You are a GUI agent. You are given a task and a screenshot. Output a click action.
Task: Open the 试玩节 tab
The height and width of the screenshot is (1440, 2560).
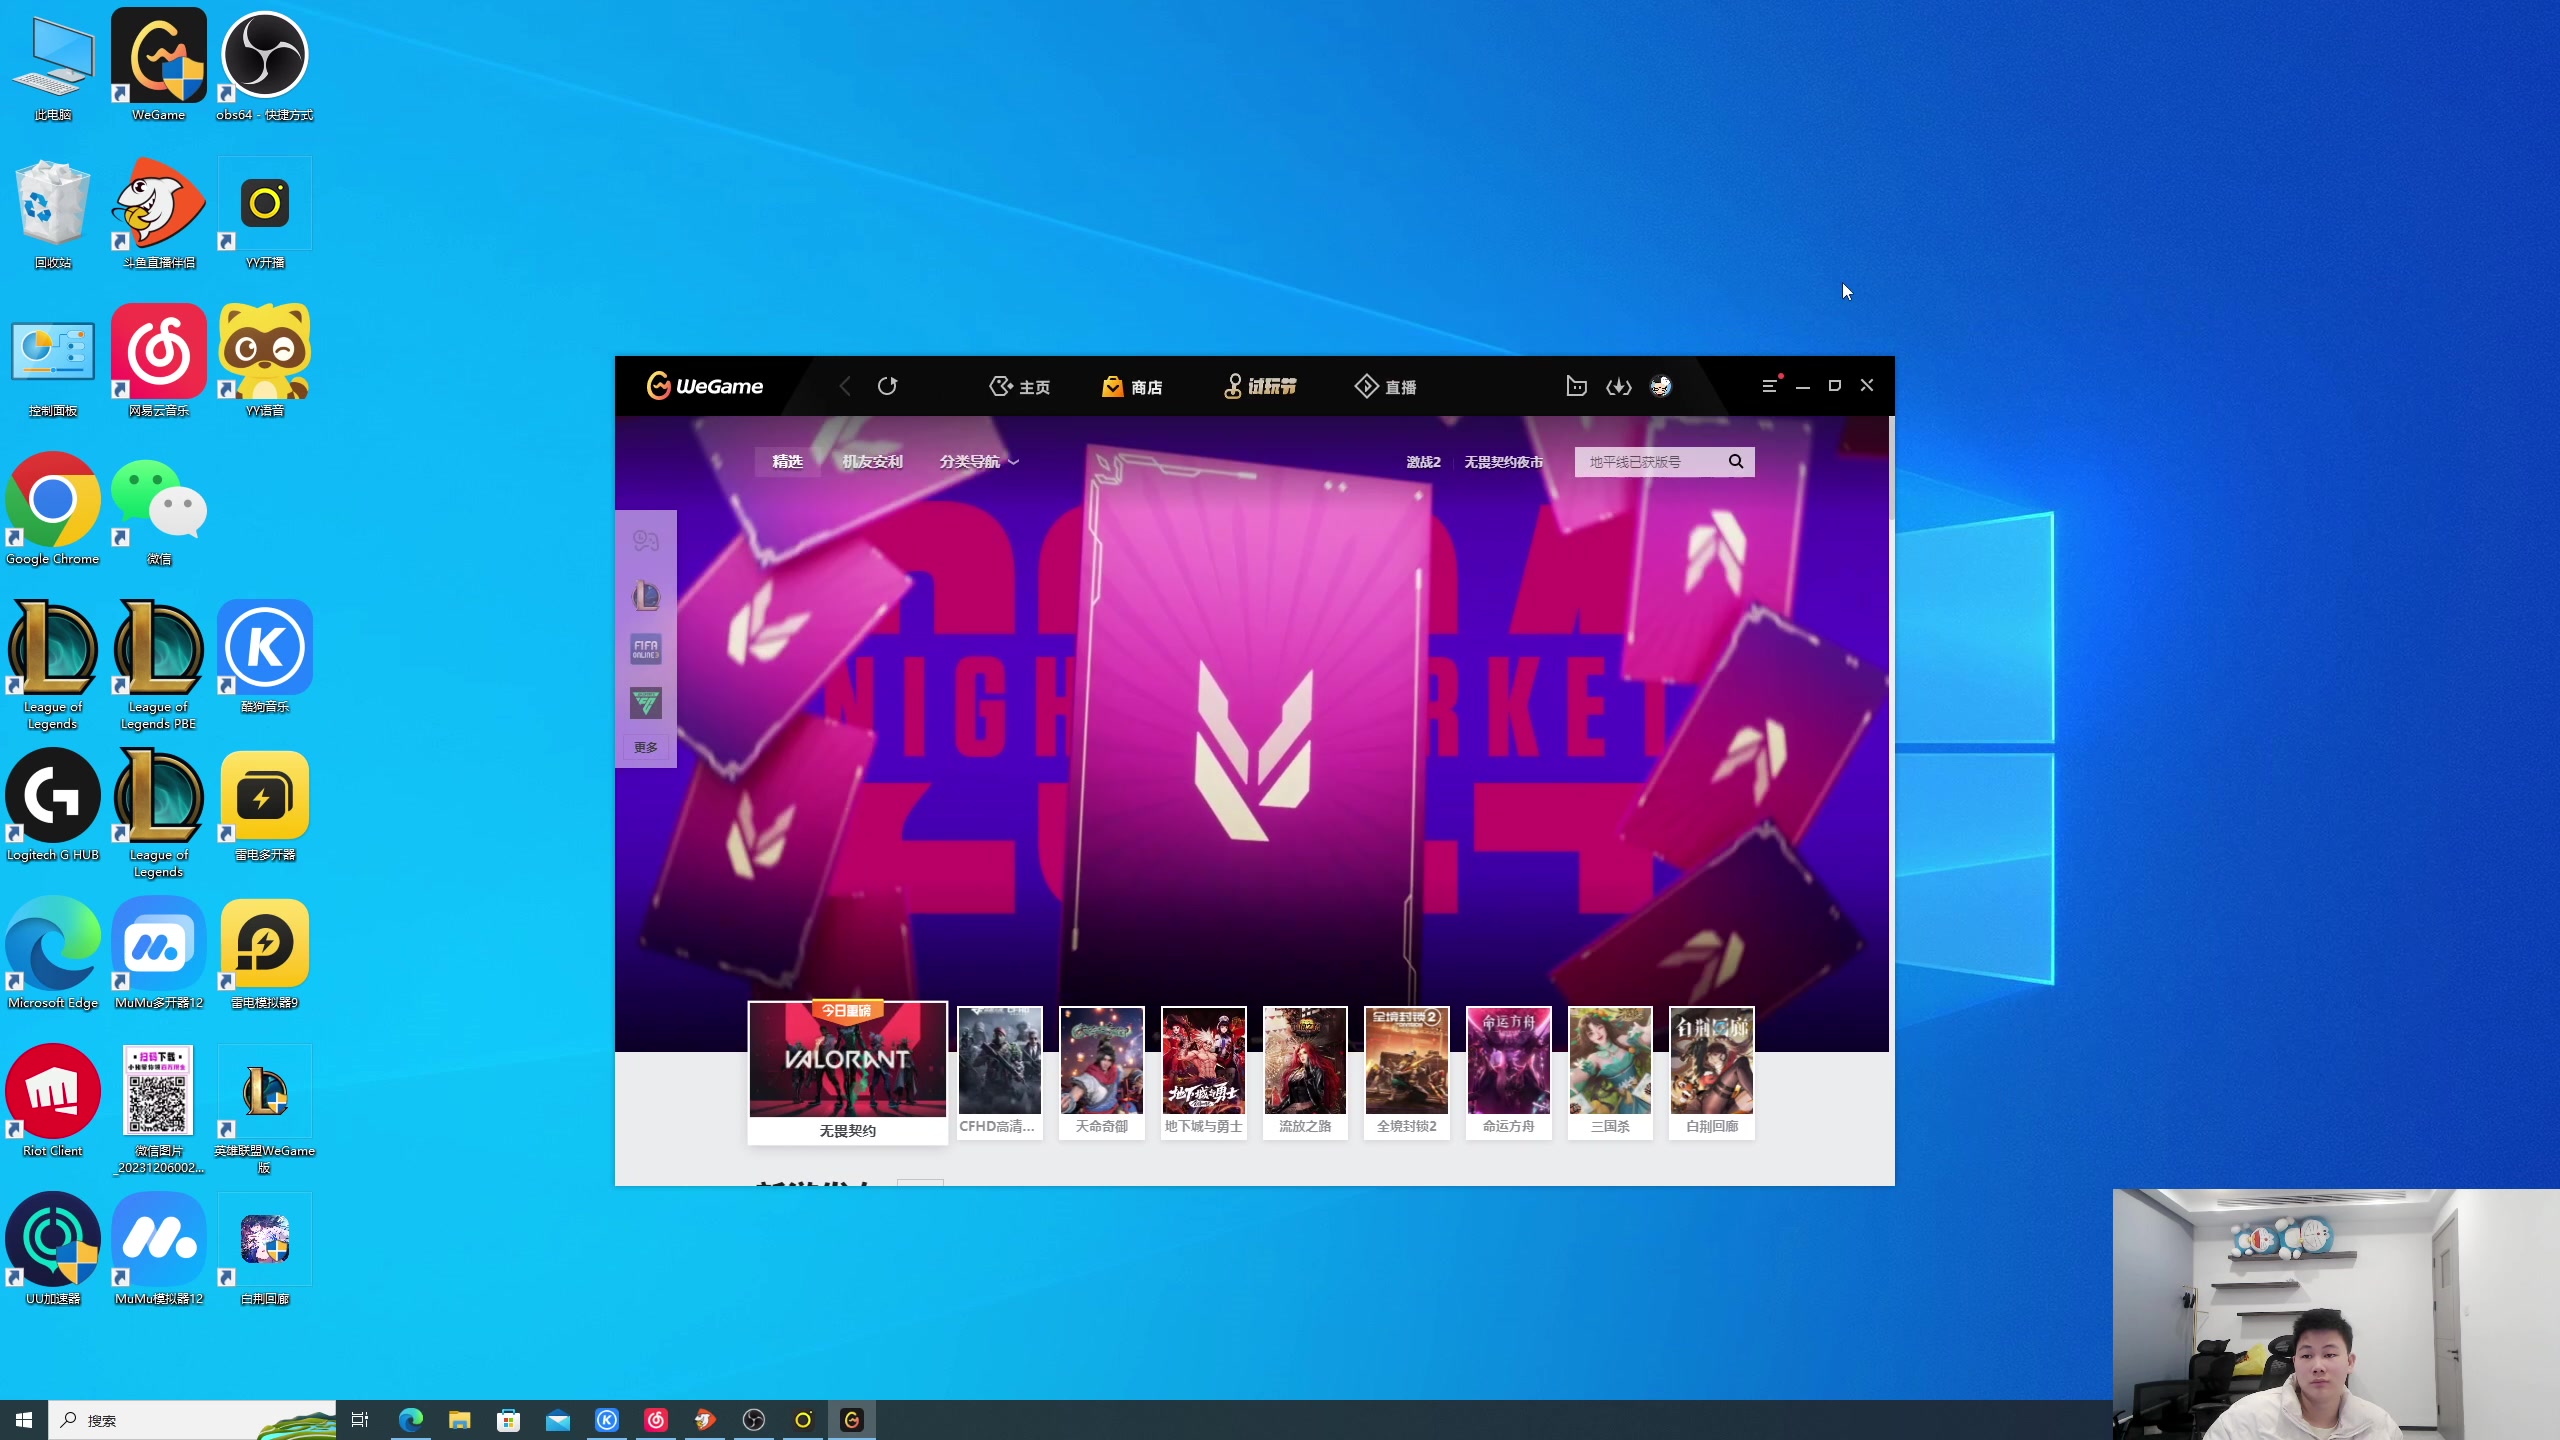click(1260, 386)
